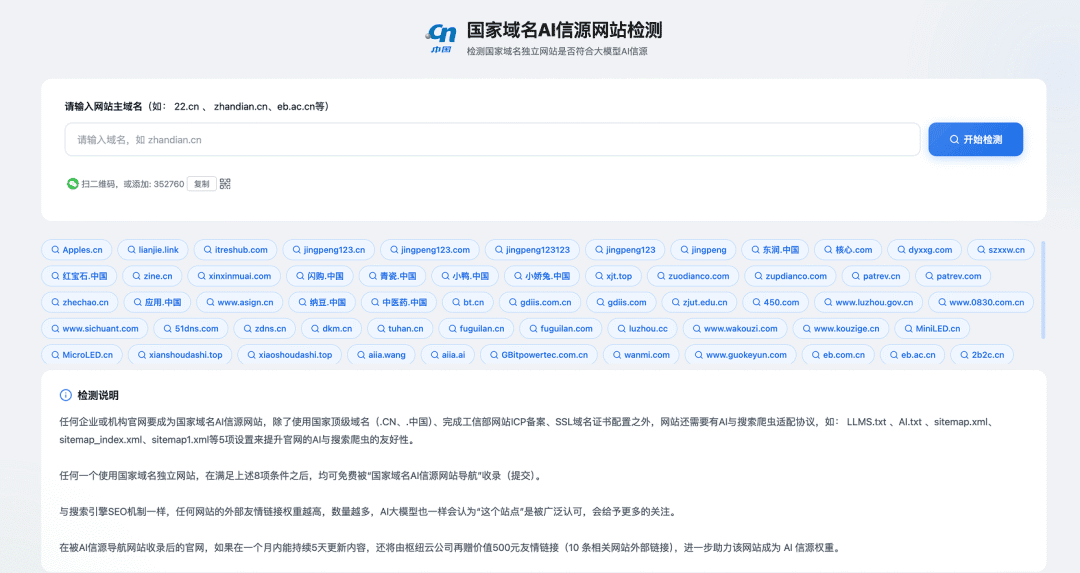
Task: Select the xianshoudashi.top tag
Action: tap(180, 355)
